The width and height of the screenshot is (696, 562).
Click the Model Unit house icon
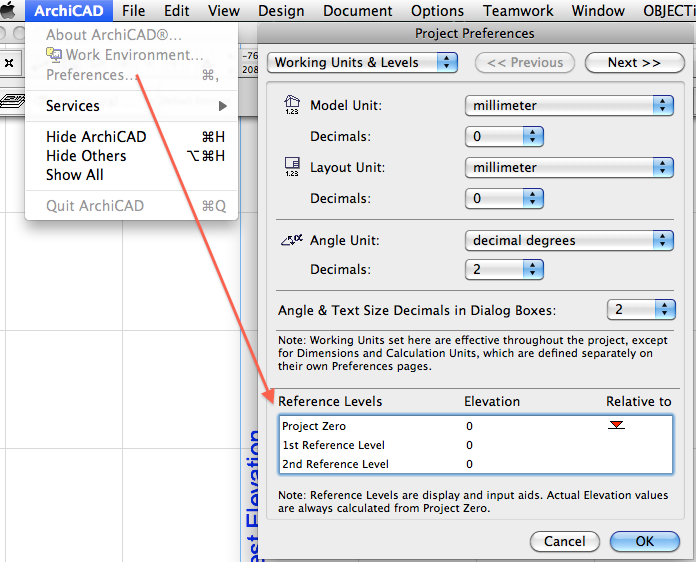coord(292,105)
